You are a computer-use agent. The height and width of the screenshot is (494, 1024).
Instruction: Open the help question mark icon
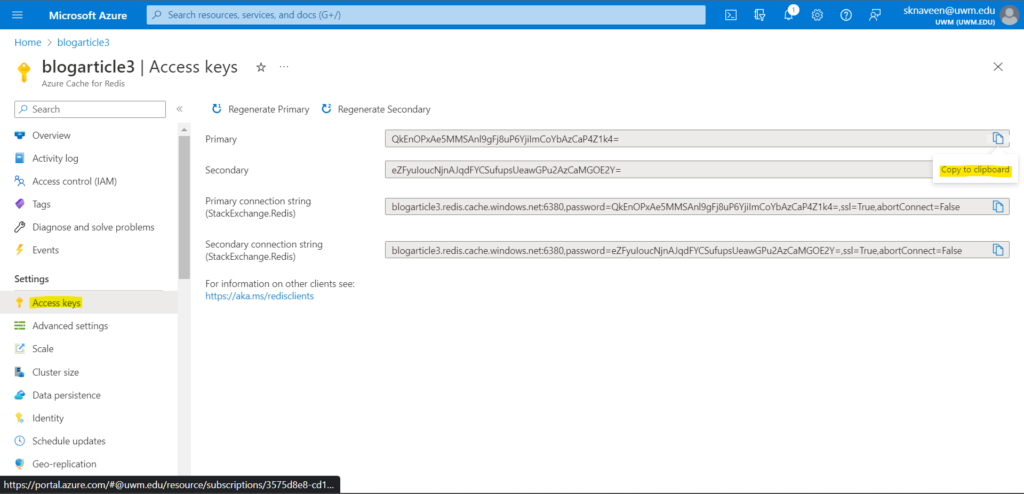(x=846, y=15)
